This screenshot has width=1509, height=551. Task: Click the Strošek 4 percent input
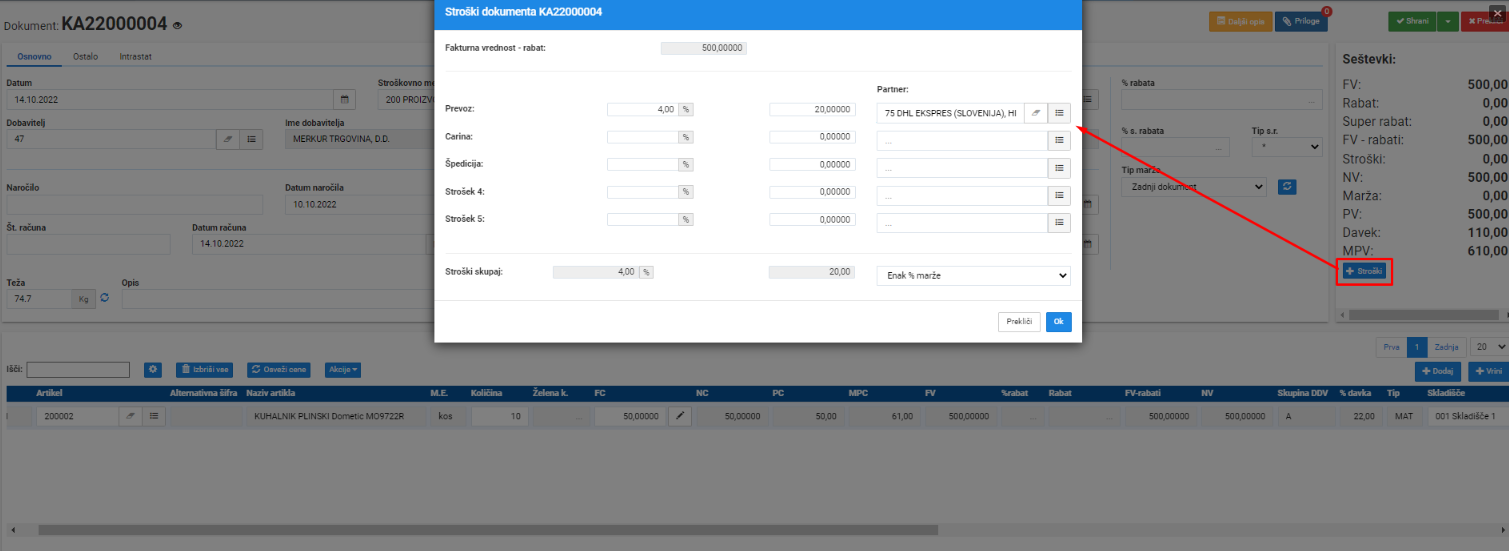(643, 191)
